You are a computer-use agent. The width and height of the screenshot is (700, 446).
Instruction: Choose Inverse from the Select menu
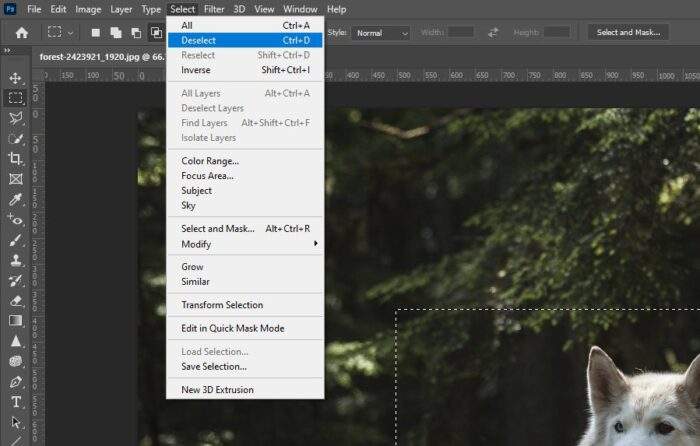[245, 70]
